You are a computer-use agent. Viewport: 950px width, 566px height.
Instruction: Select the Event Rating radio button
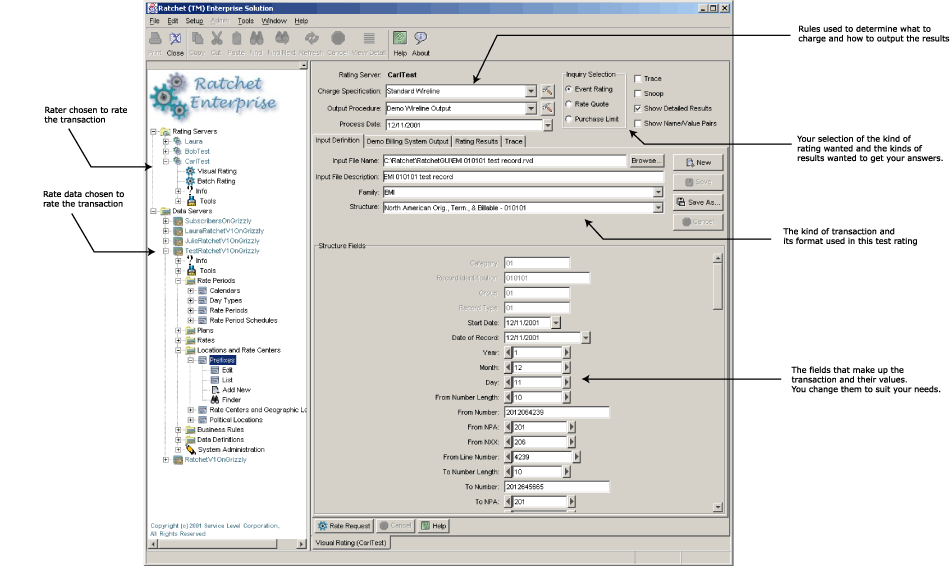click(569, 89)
